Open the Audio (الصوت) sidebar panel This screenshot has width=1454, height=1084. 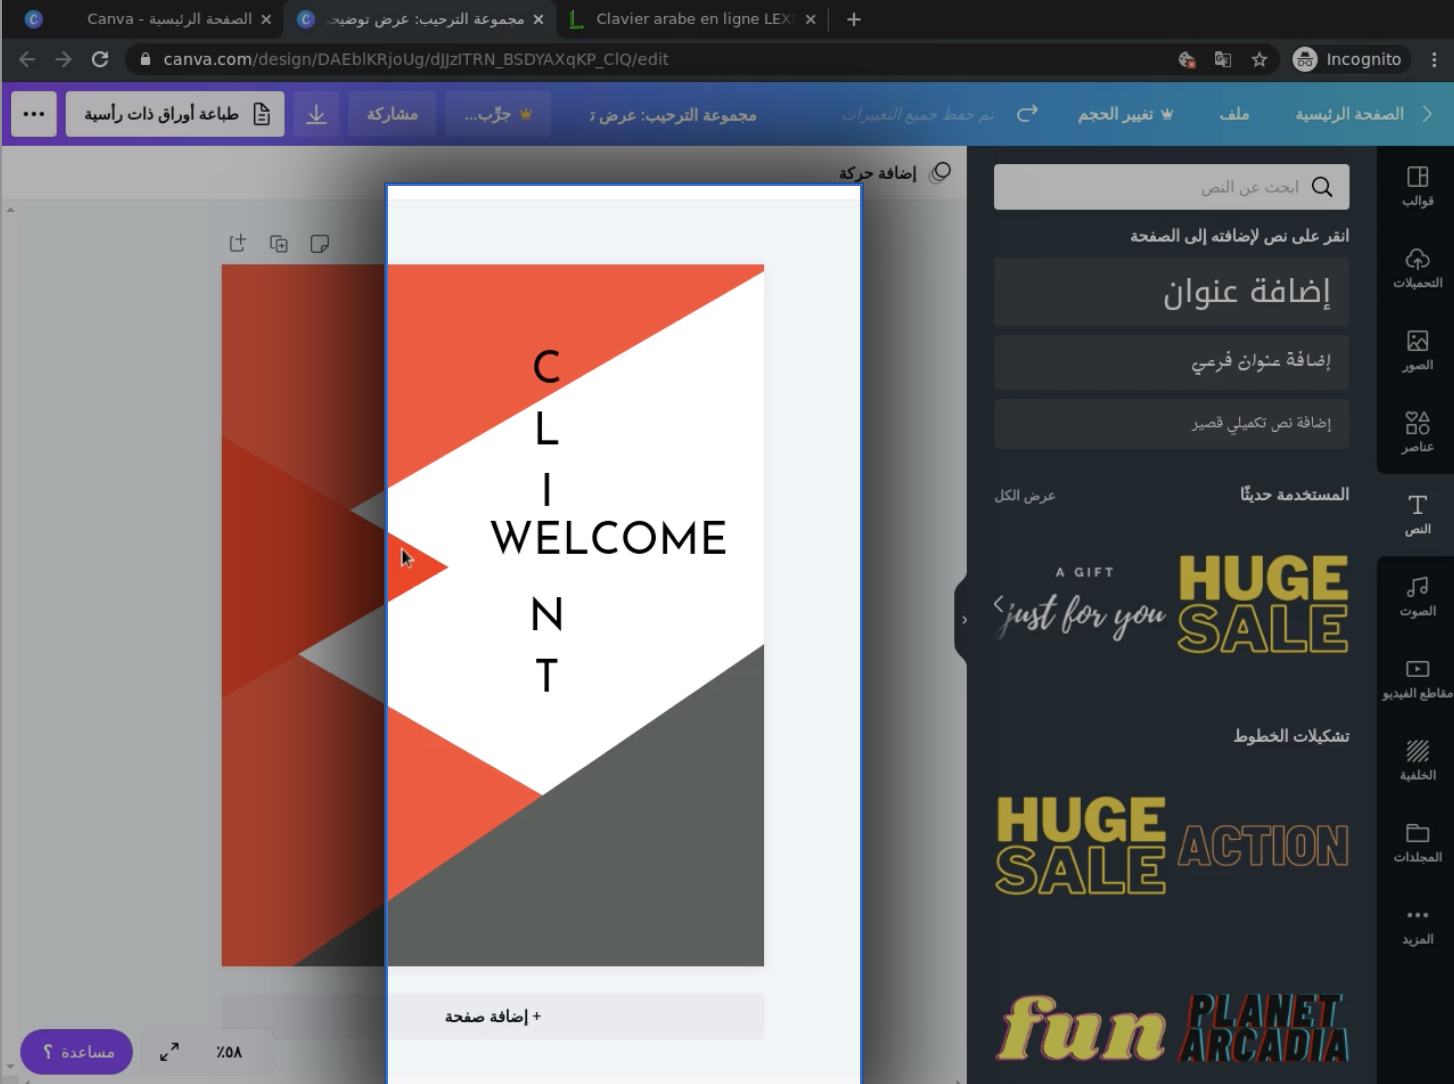click(1417, 597)
